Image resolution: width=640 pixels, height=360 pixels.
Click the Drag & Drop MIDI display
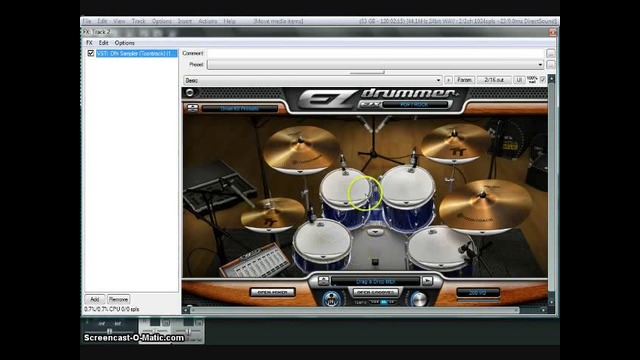click(x=376, y=281)
